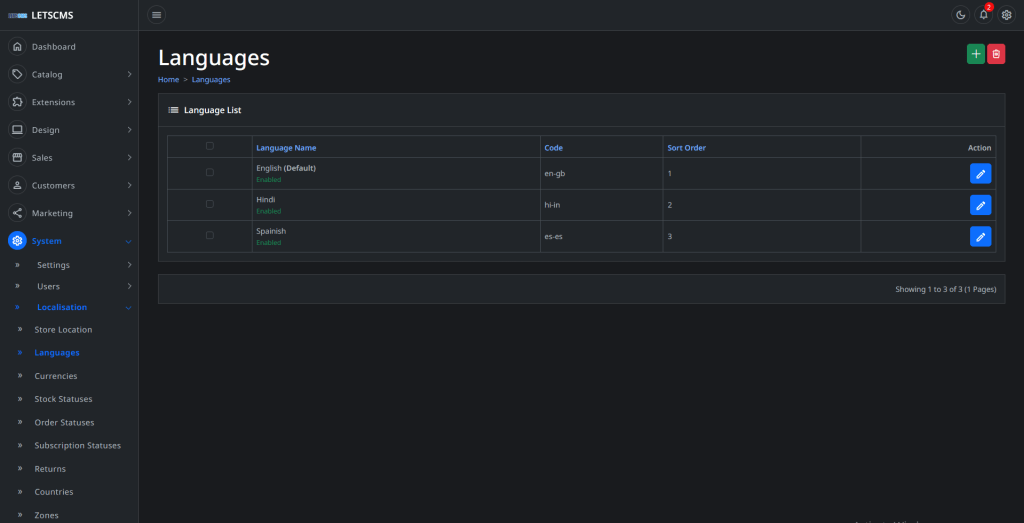Toggle dark mode with the moon icon
Image resolution: width=1024 pixels, height=523 pixels.
(960, 15)
